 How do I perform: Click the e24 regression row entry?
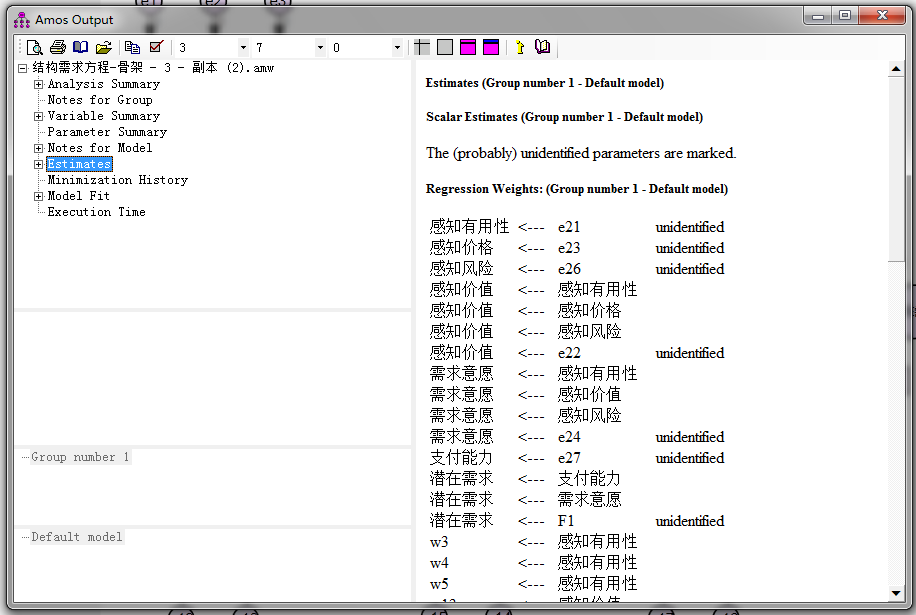(x=569, y=437)
